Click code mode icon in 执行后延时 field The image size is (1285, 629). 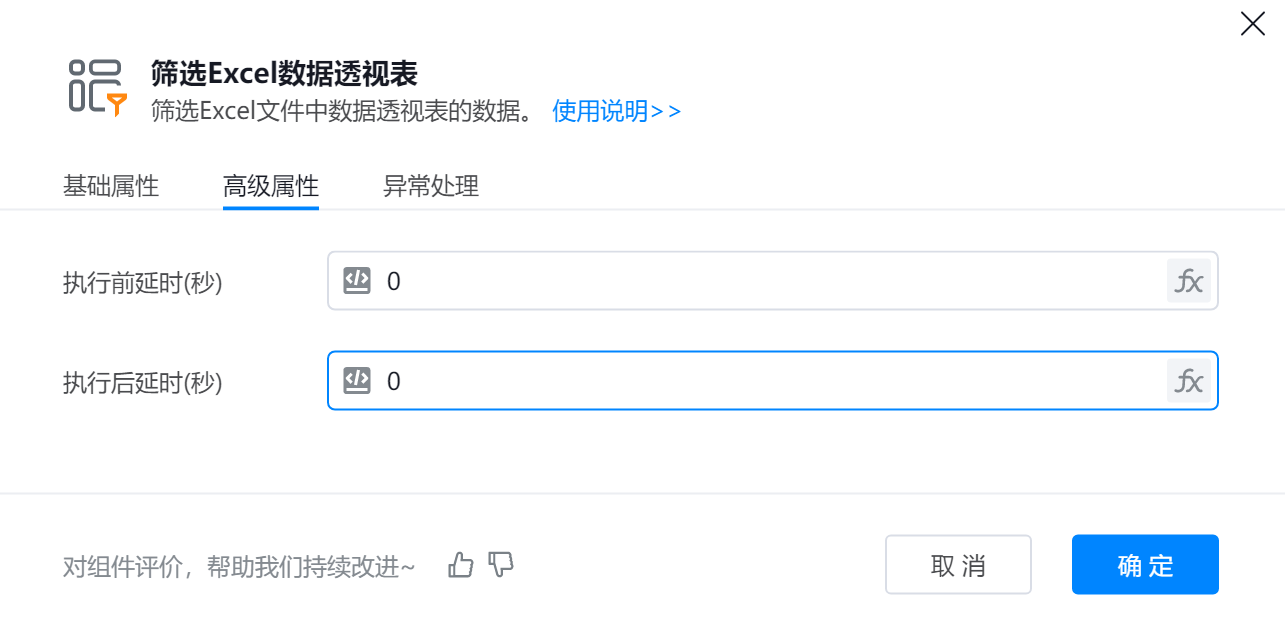(x=357, y=381)
